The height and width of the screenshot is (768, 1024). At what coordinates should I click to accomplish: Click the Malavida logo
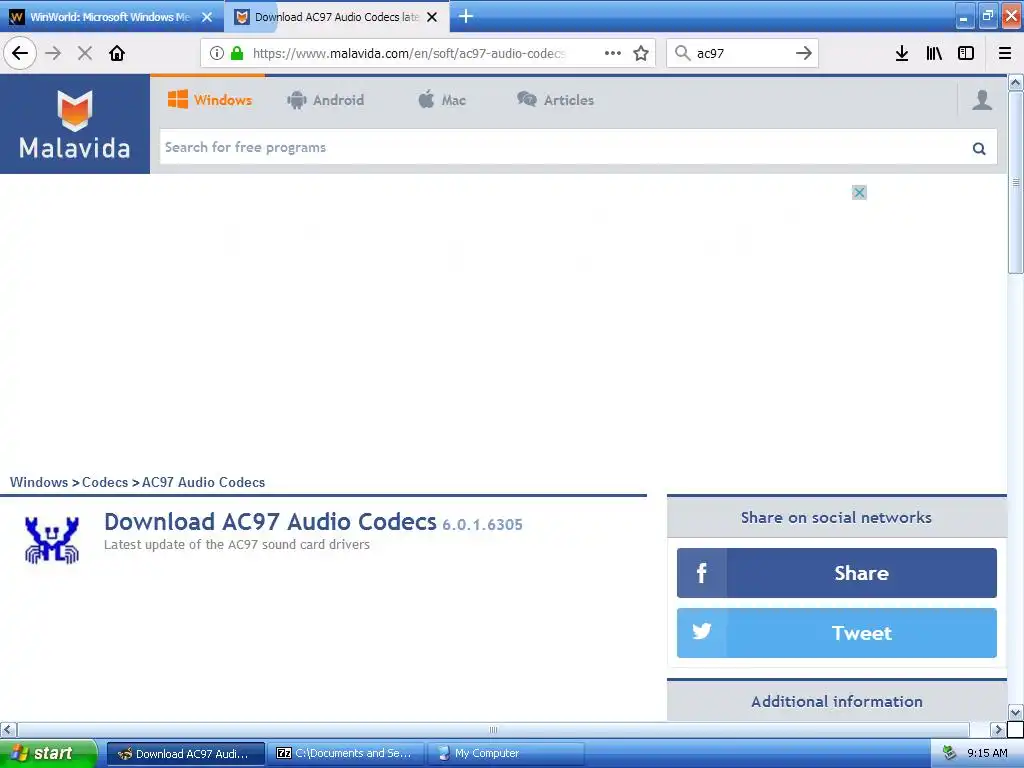pyautogui.click(x=75, y=124)
